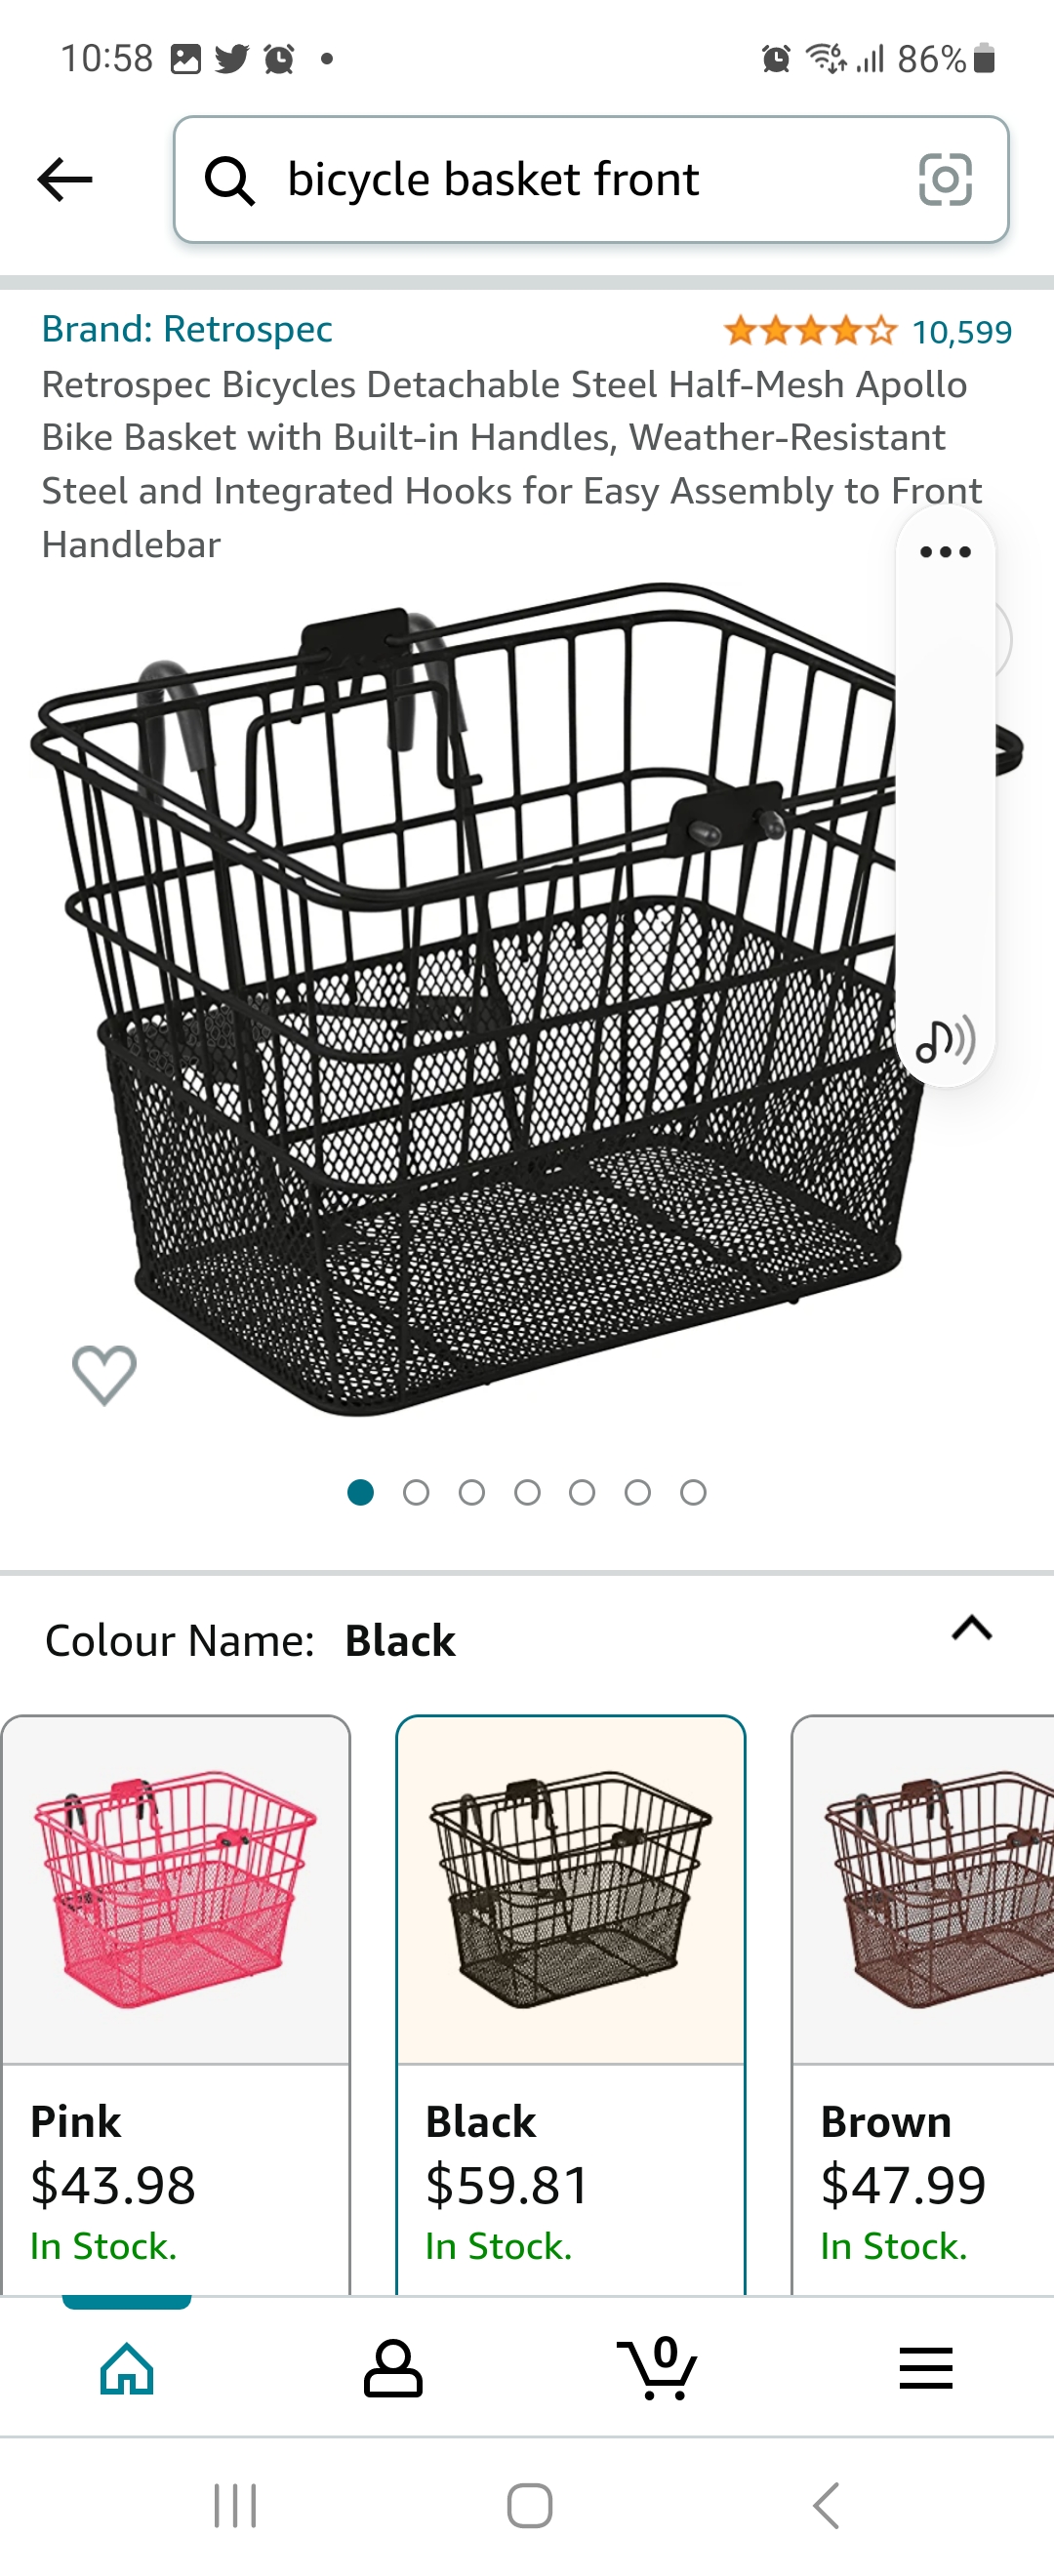The image size is (1054, 2576).
Task: Tap the sound wave audio icon
Action: click(945, 1040)
